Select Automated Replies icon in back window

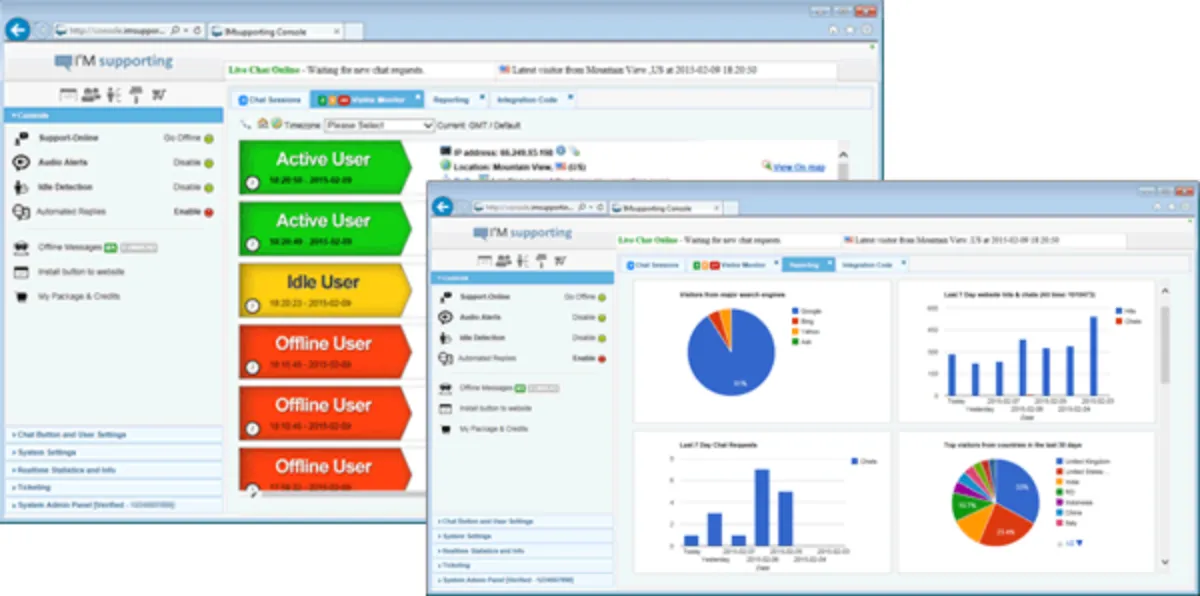click(x=21, y=212)
